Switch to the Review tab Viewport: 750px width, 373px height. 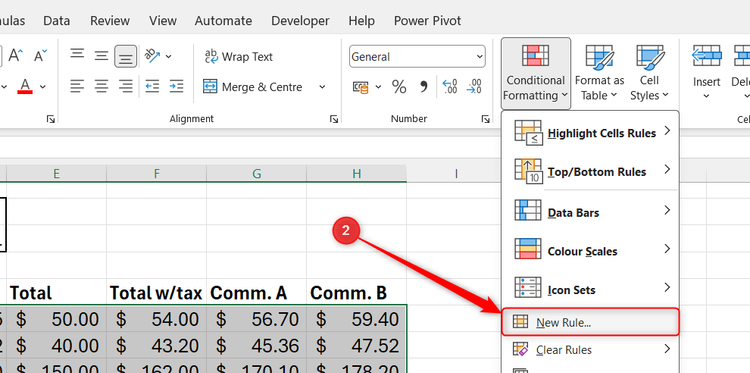coord(110,21)
